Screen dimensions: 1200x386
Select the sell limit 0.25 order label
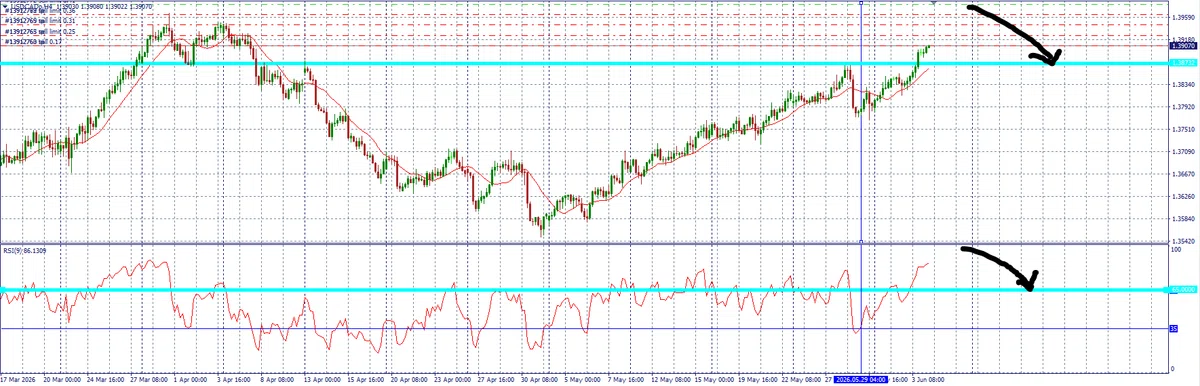[40, 32]
